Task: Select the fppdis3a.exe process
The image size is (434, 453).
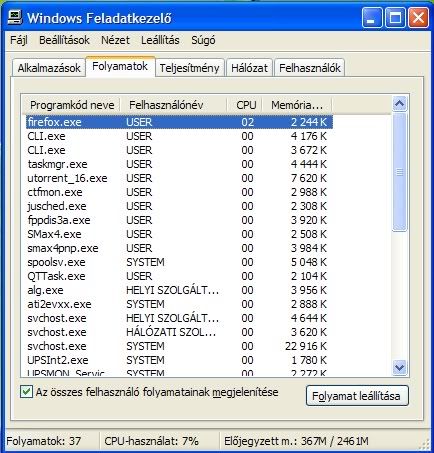Action: point(179,220)
